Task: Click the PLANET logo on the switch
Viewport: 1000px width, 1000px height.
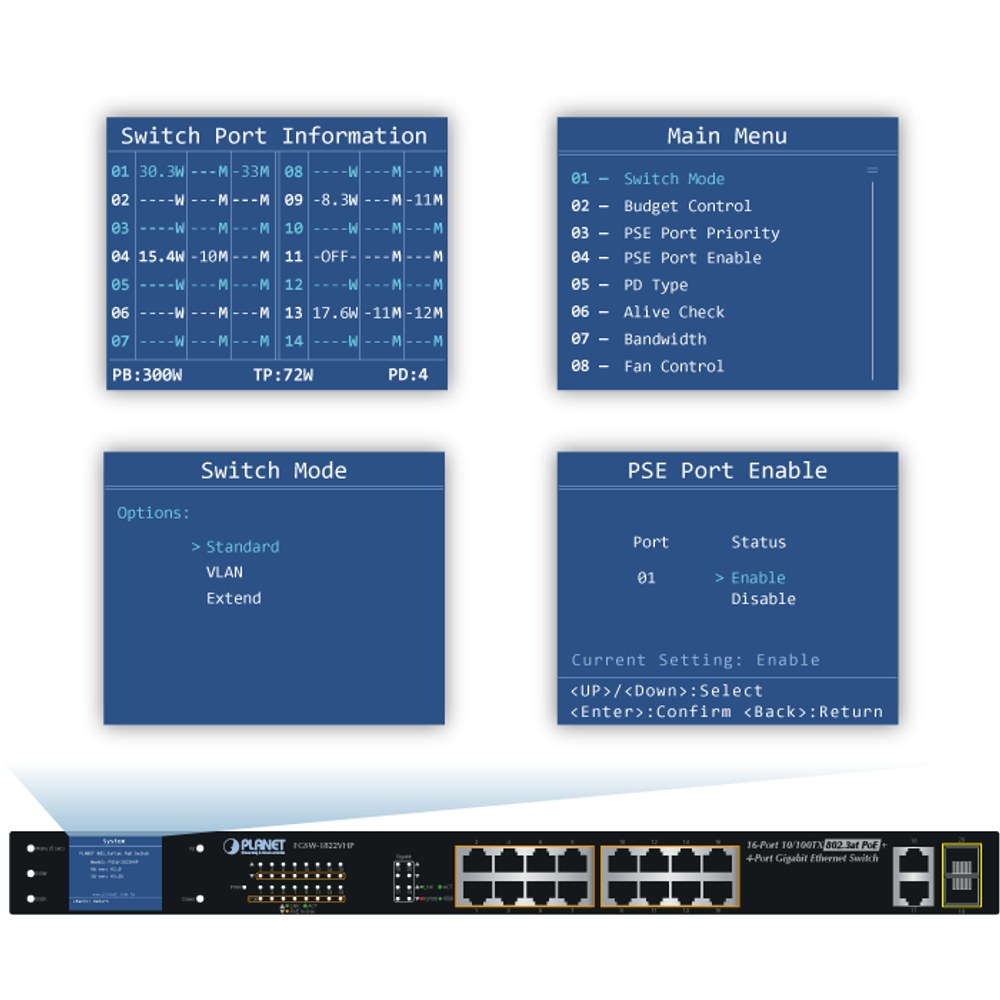Action: [254, 846]
